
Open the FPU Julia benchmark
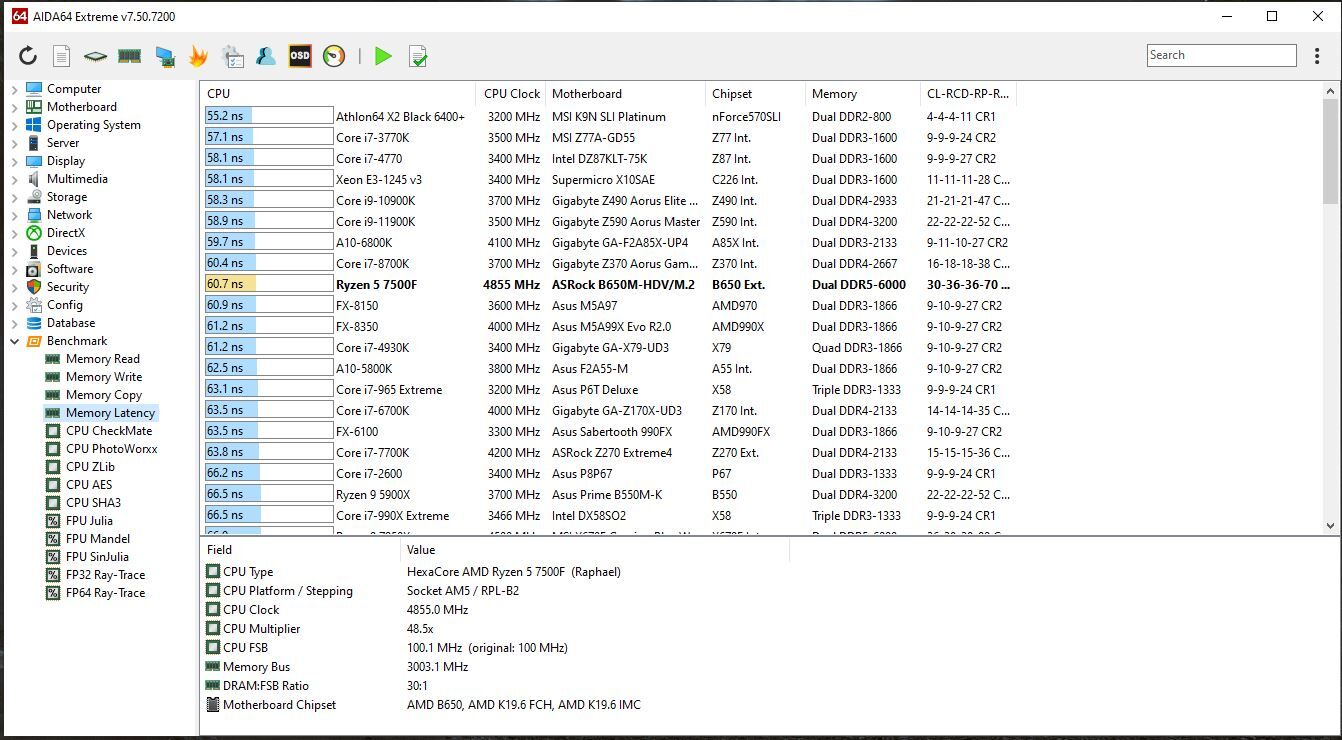89,521
